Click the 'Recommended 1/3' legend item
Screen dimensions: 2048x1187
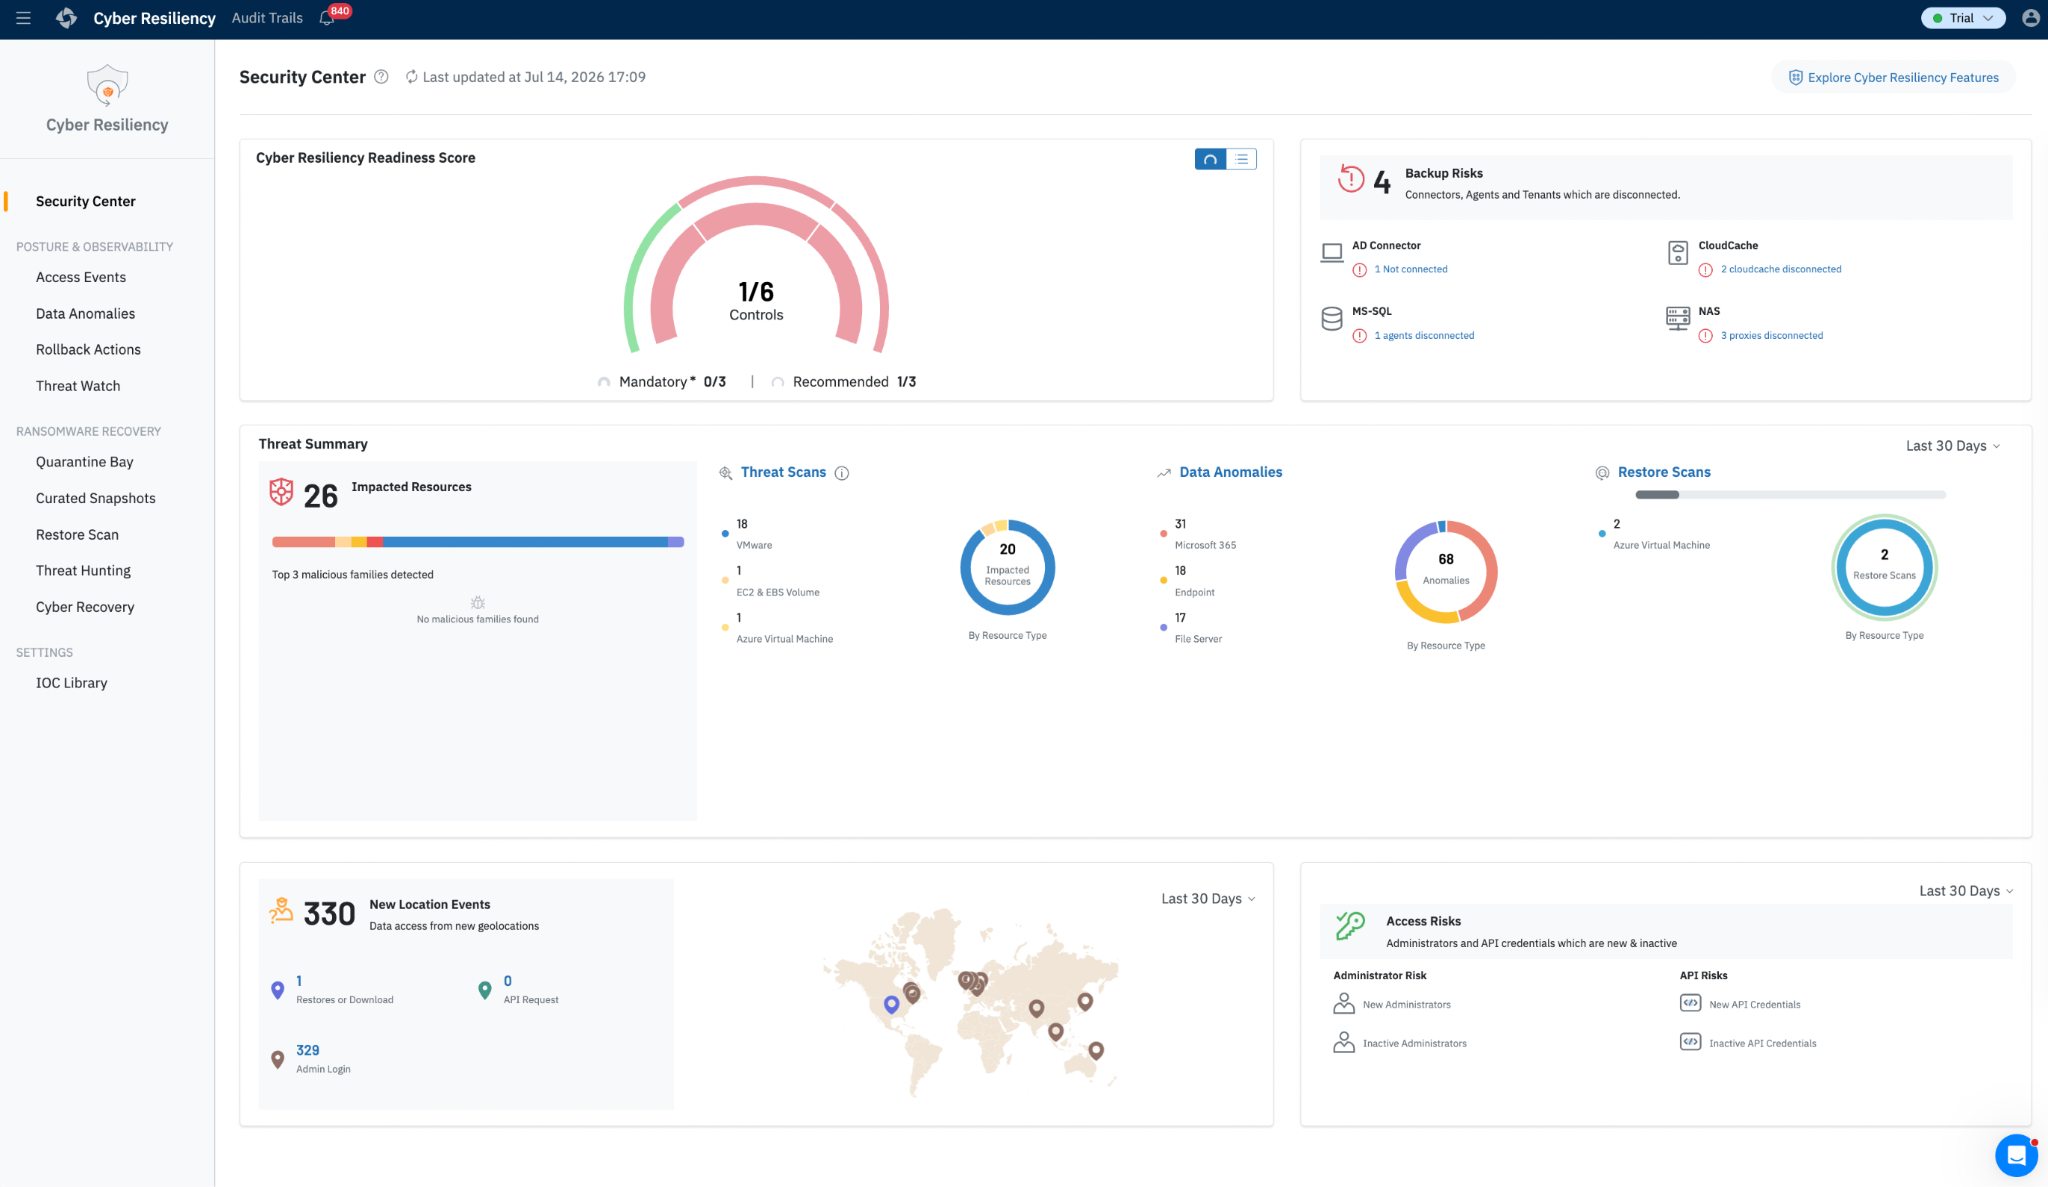(x=844, y=382)
